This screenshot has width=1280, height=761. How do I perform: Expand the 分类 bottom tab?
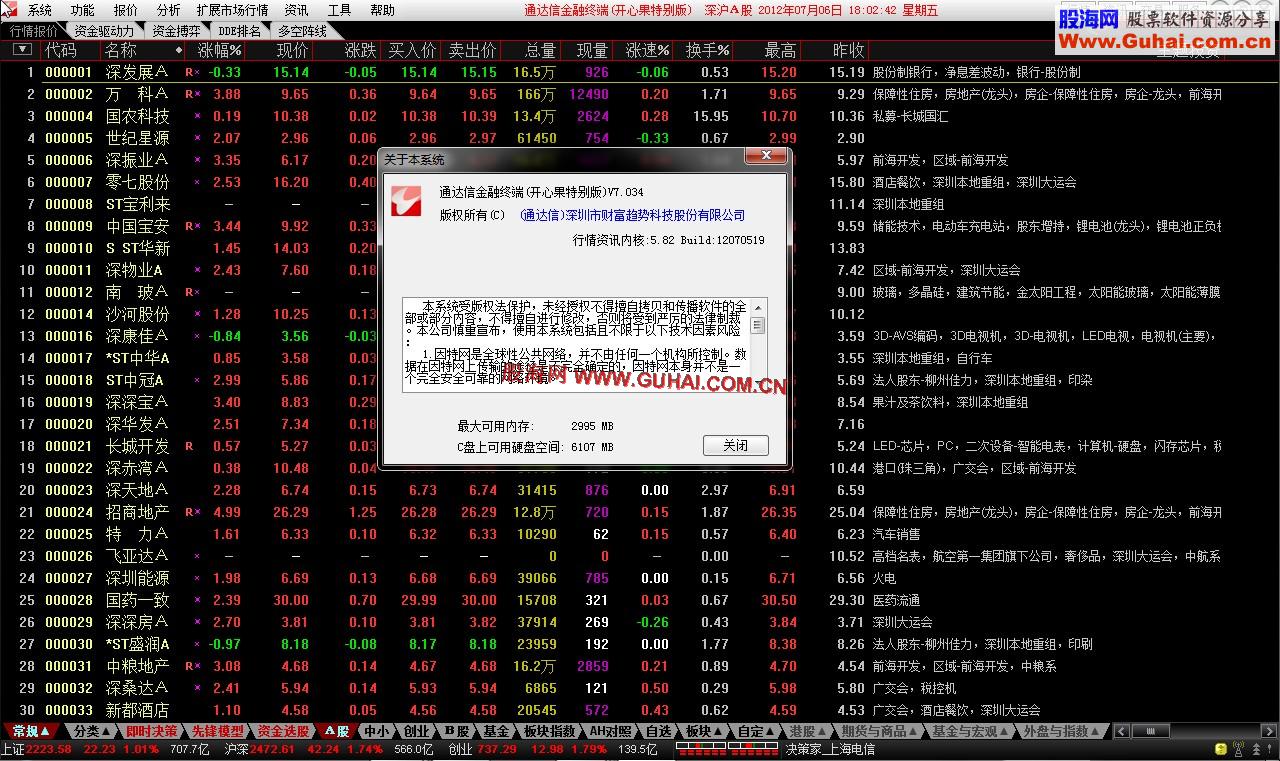pos(92,732)
